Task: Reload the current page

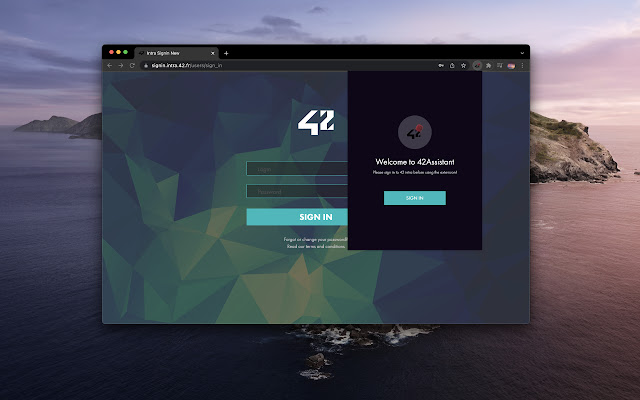Action: [x=132, y=65]
